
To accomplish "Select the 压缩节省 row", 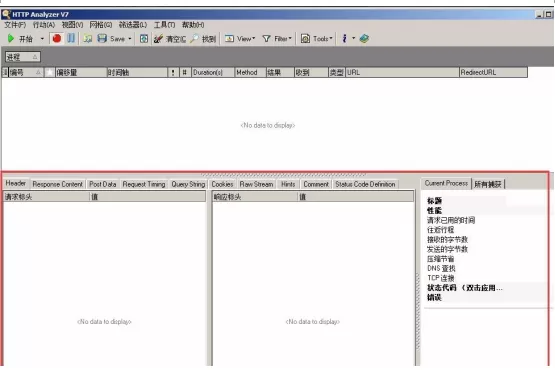I will (441, 259).
